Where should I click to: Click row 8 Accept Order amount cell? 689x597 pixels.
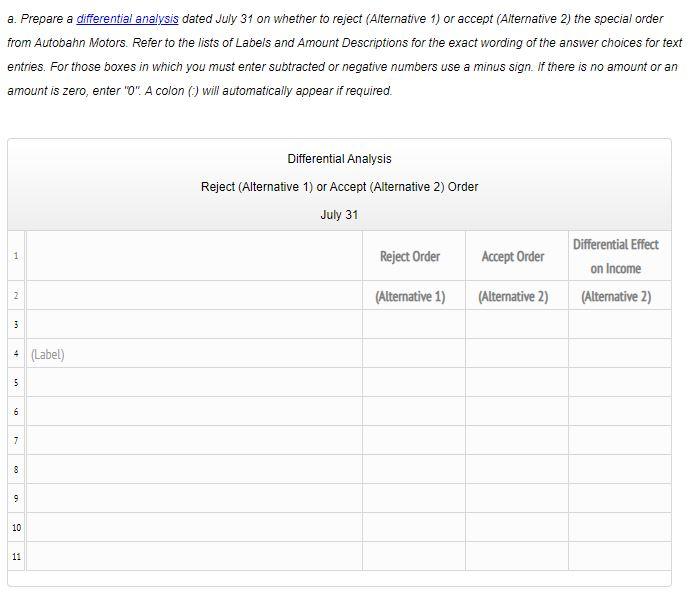click(x=517, y=470)
